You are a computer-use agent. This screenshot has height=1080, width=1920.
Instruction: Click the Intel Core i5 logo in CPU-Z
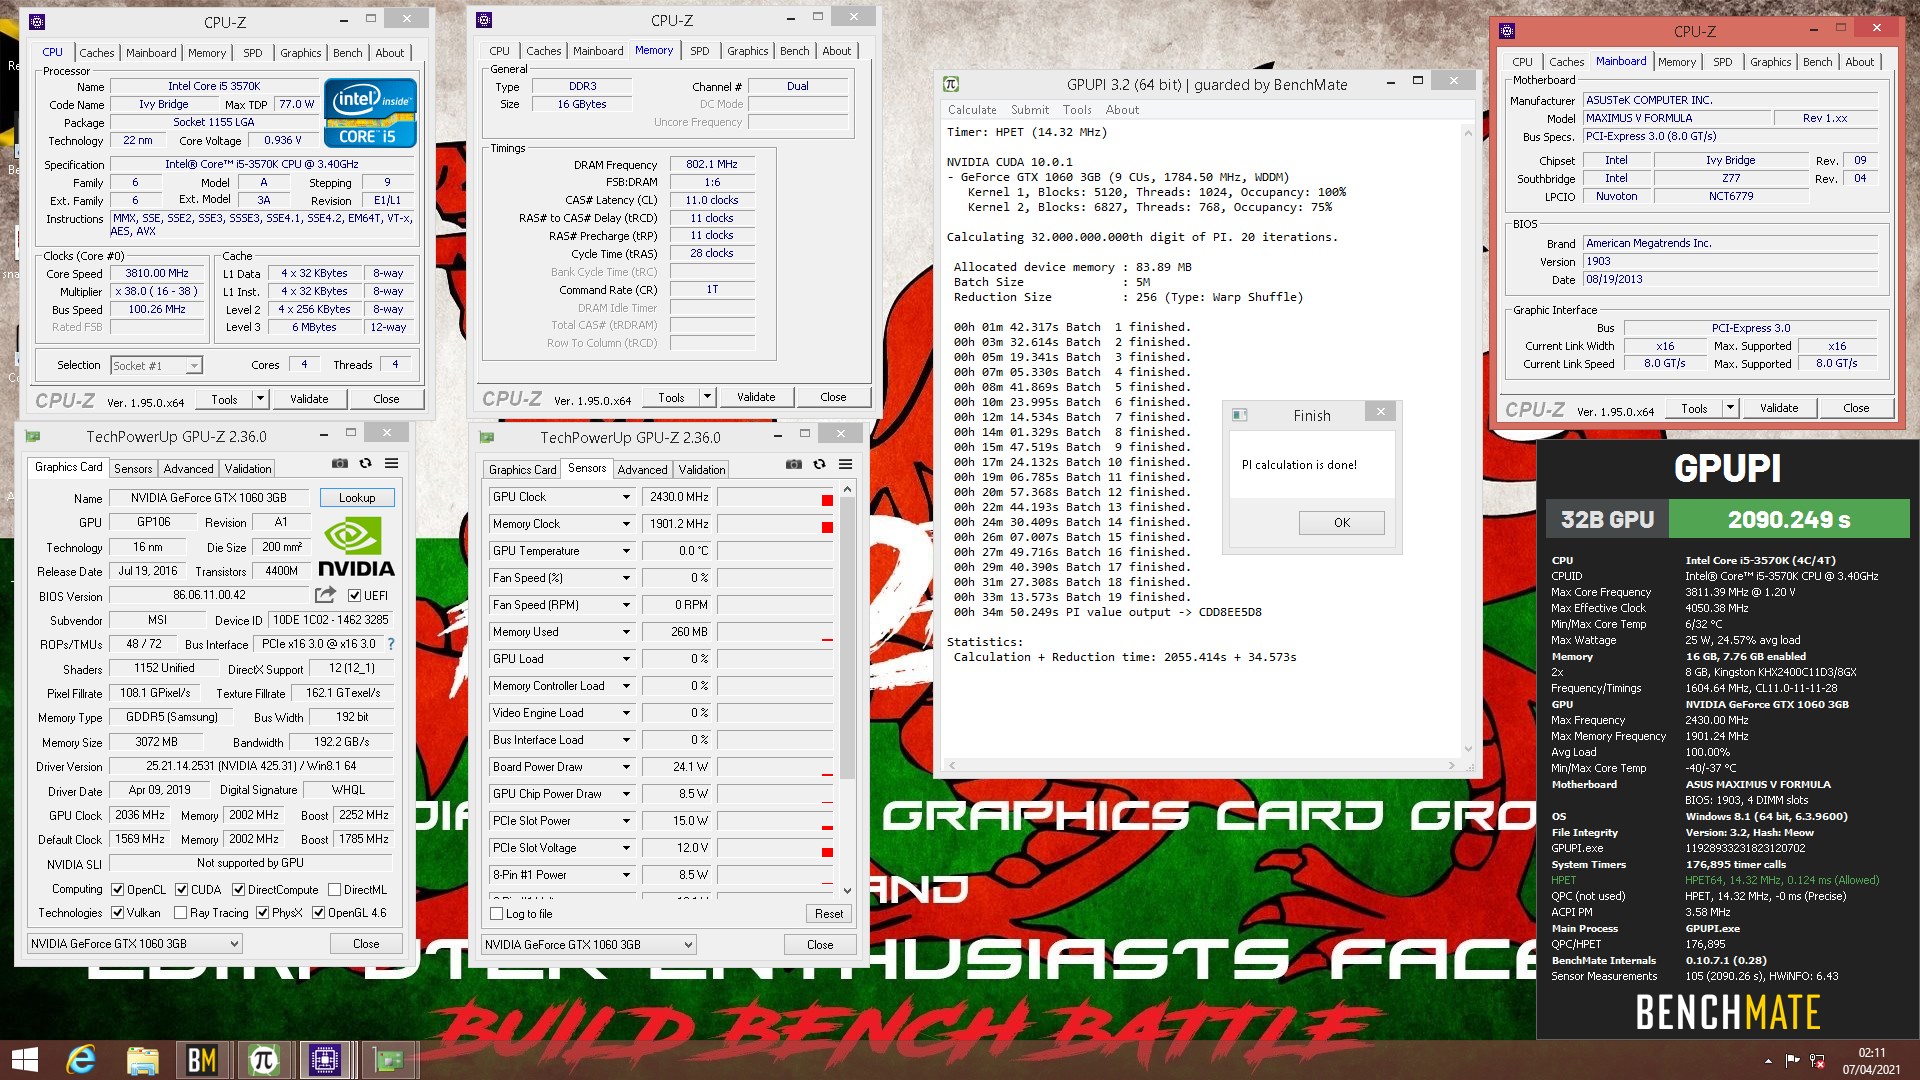371,113
